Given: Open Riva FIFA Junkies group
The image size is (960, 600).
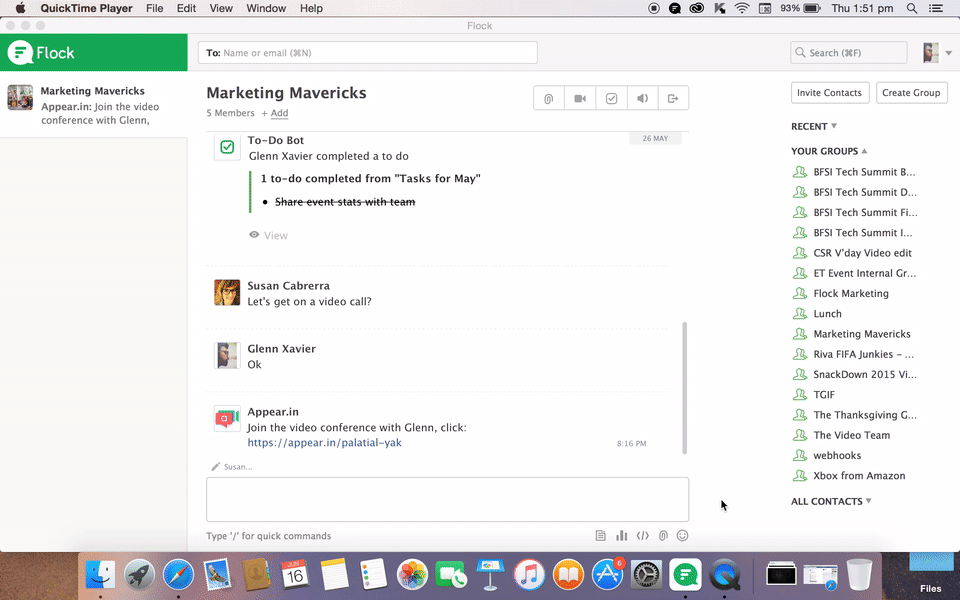Looking at the screenshot, I should tap(863, 354).
